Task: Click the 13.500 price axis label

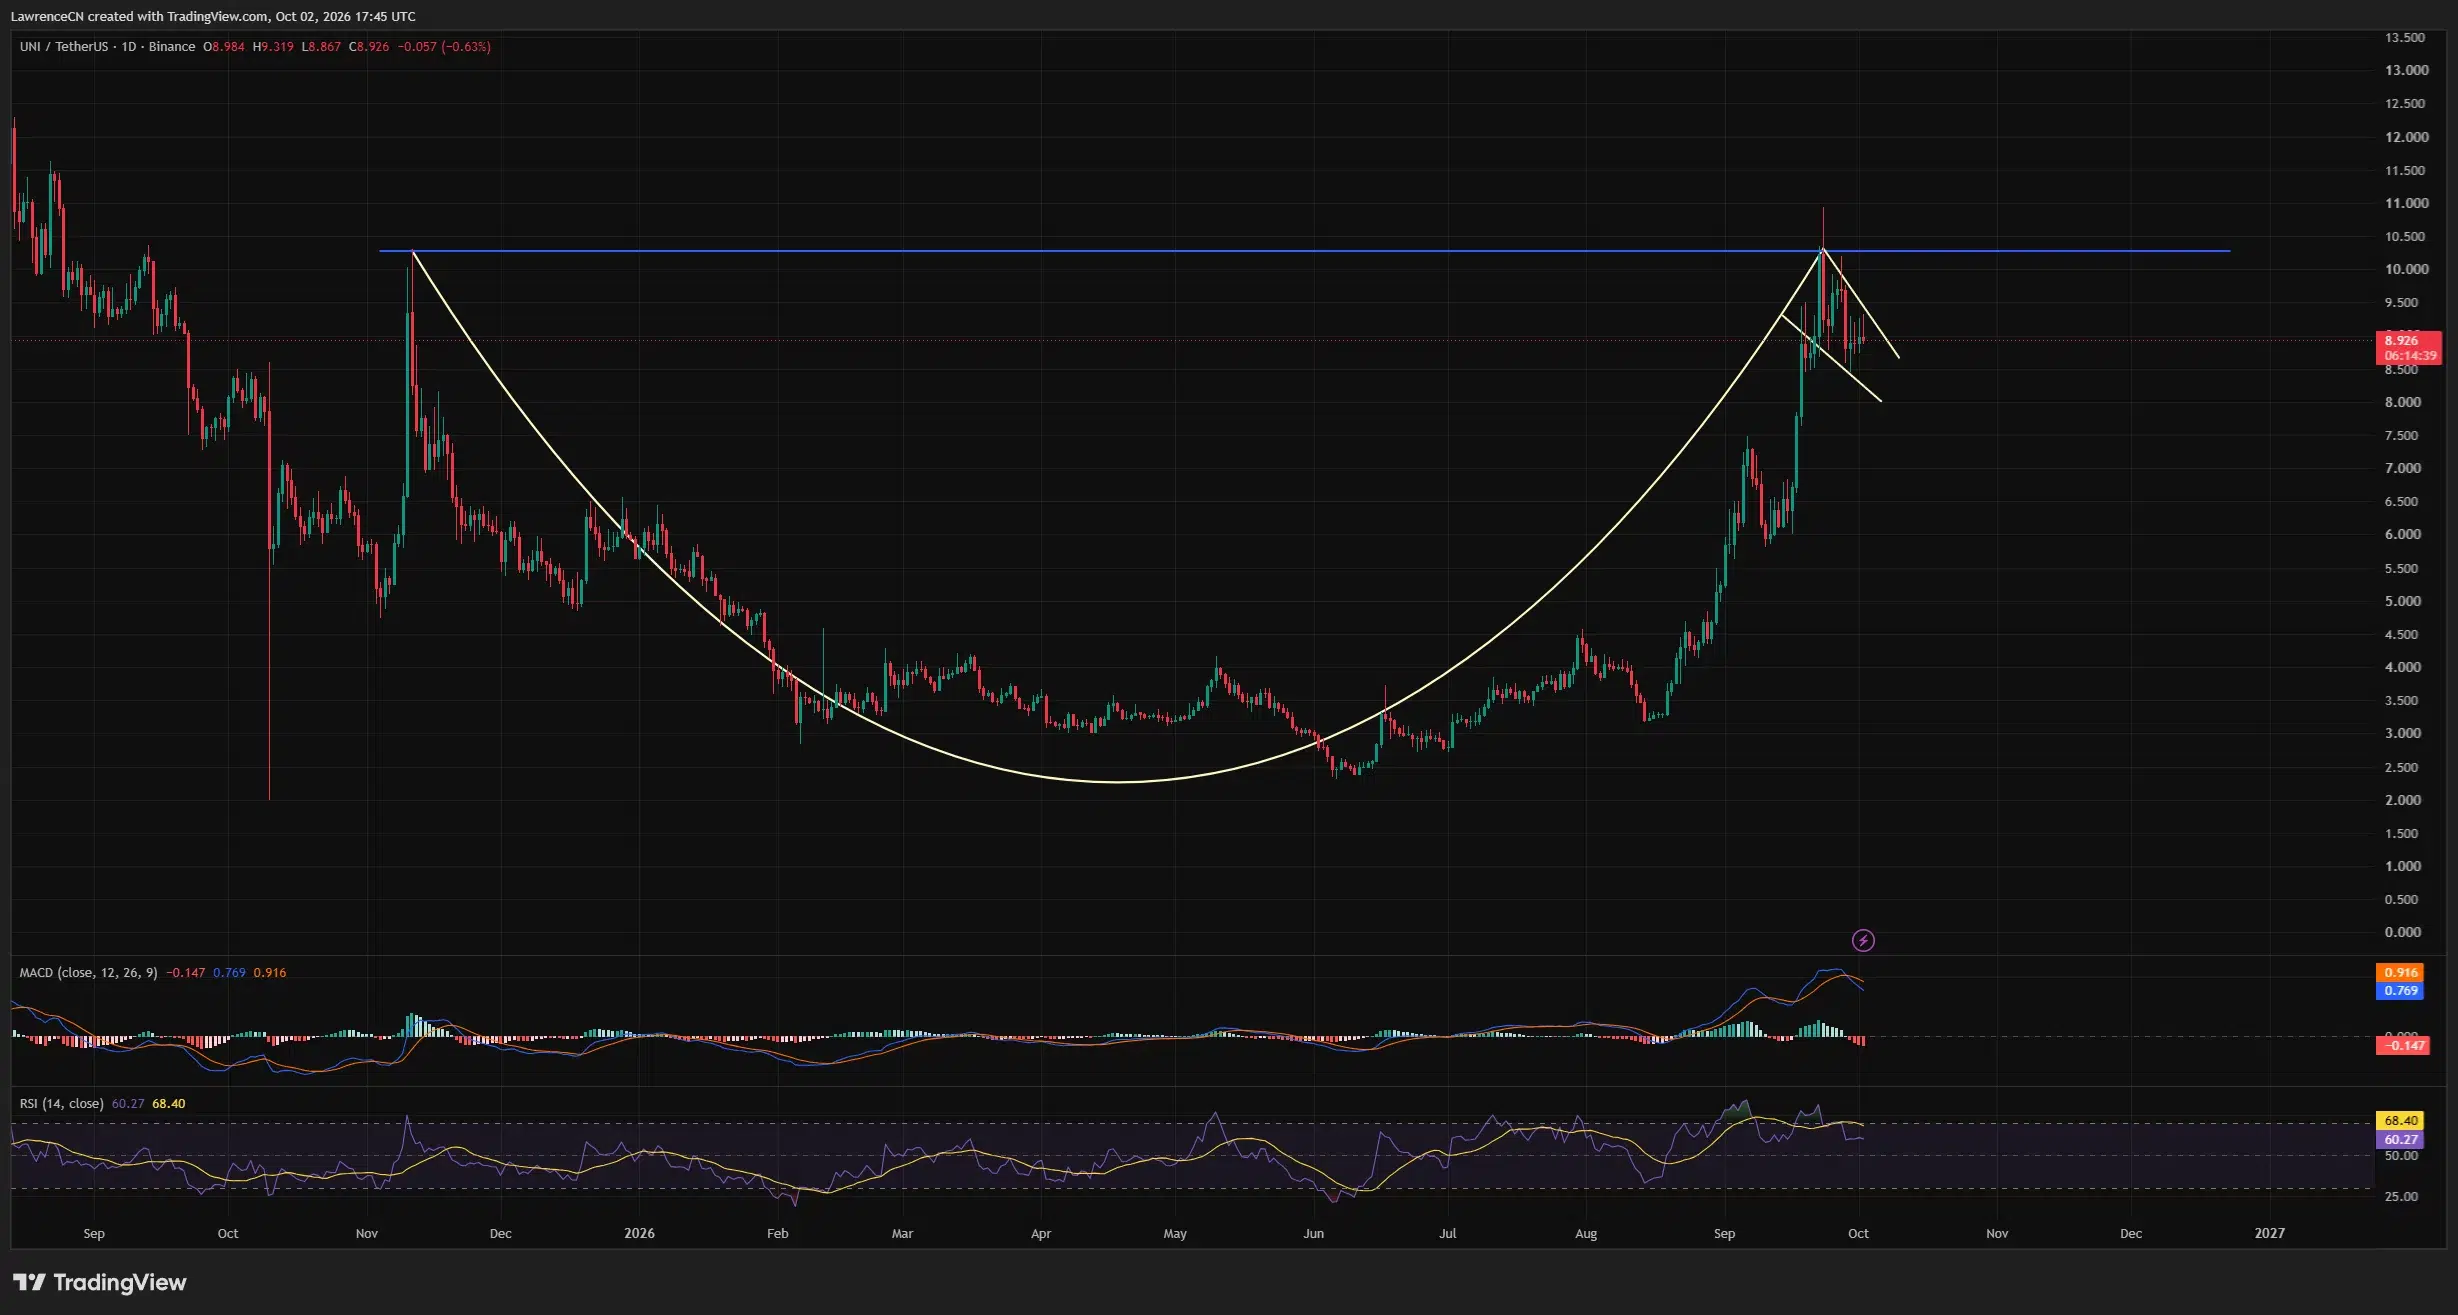Action: point(2404,38)
